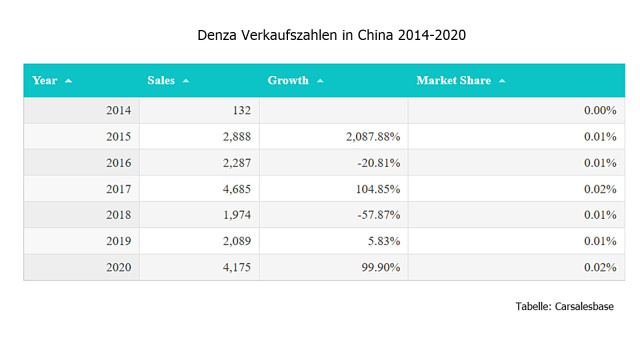Image resolution: width=640 pixels, height=360 pixels.
Task: Select the Sales column header
Action: click(x=200, y=80)
